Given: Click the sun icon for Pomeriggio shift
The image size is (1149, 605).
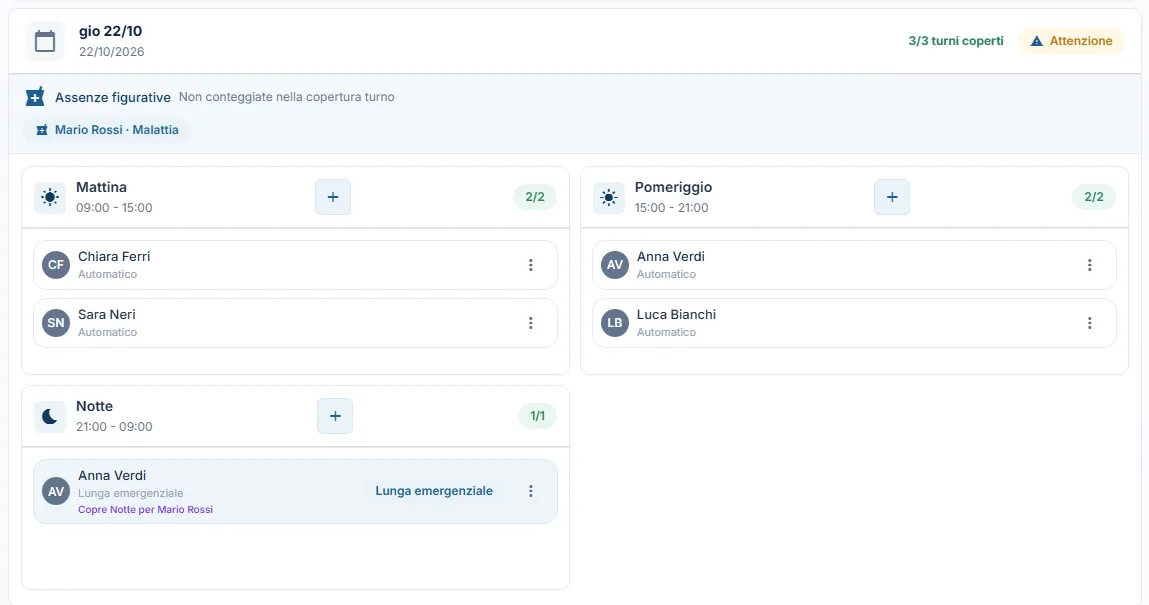Looking at the screenshot, I should click(x=609, y=197).
